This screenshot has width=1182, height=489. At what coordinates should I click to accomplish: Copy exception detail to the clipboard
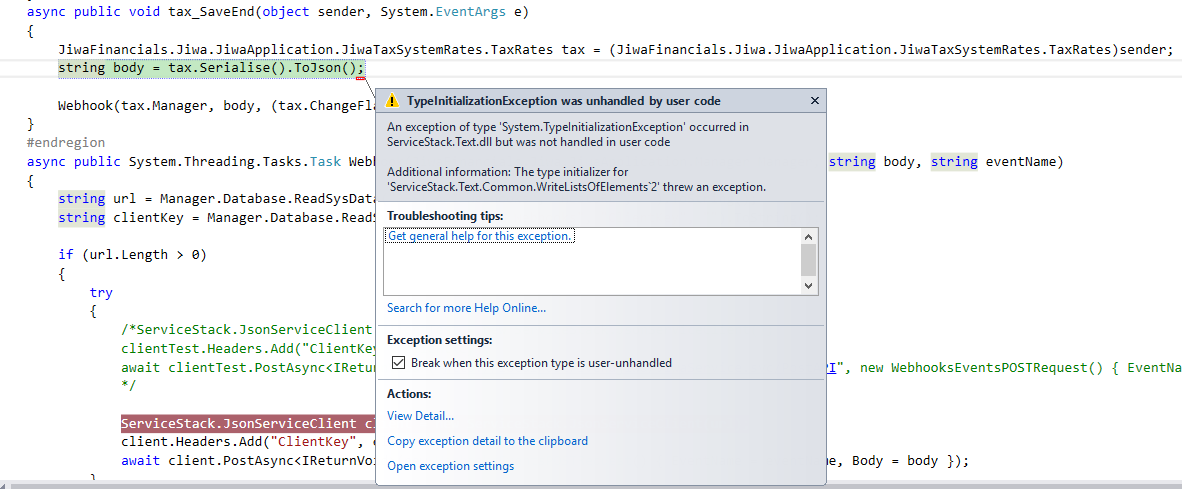pos(487,441)
